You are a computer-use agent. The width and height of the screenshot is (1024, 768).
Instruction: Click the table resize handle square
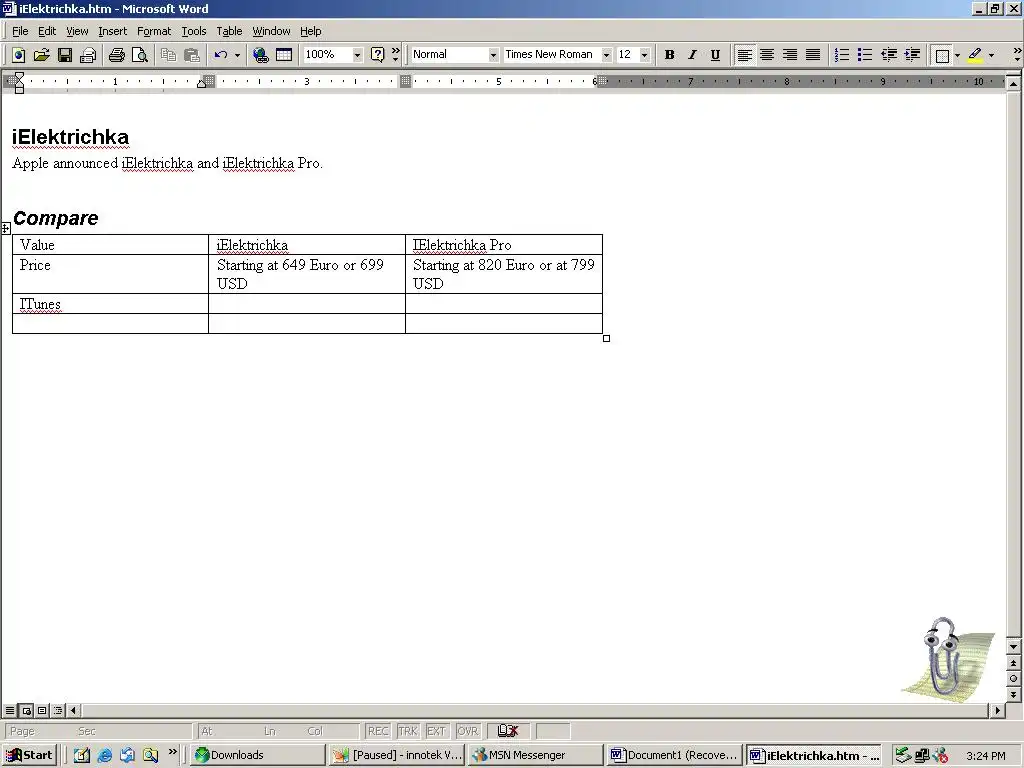(x=606, y=338)
